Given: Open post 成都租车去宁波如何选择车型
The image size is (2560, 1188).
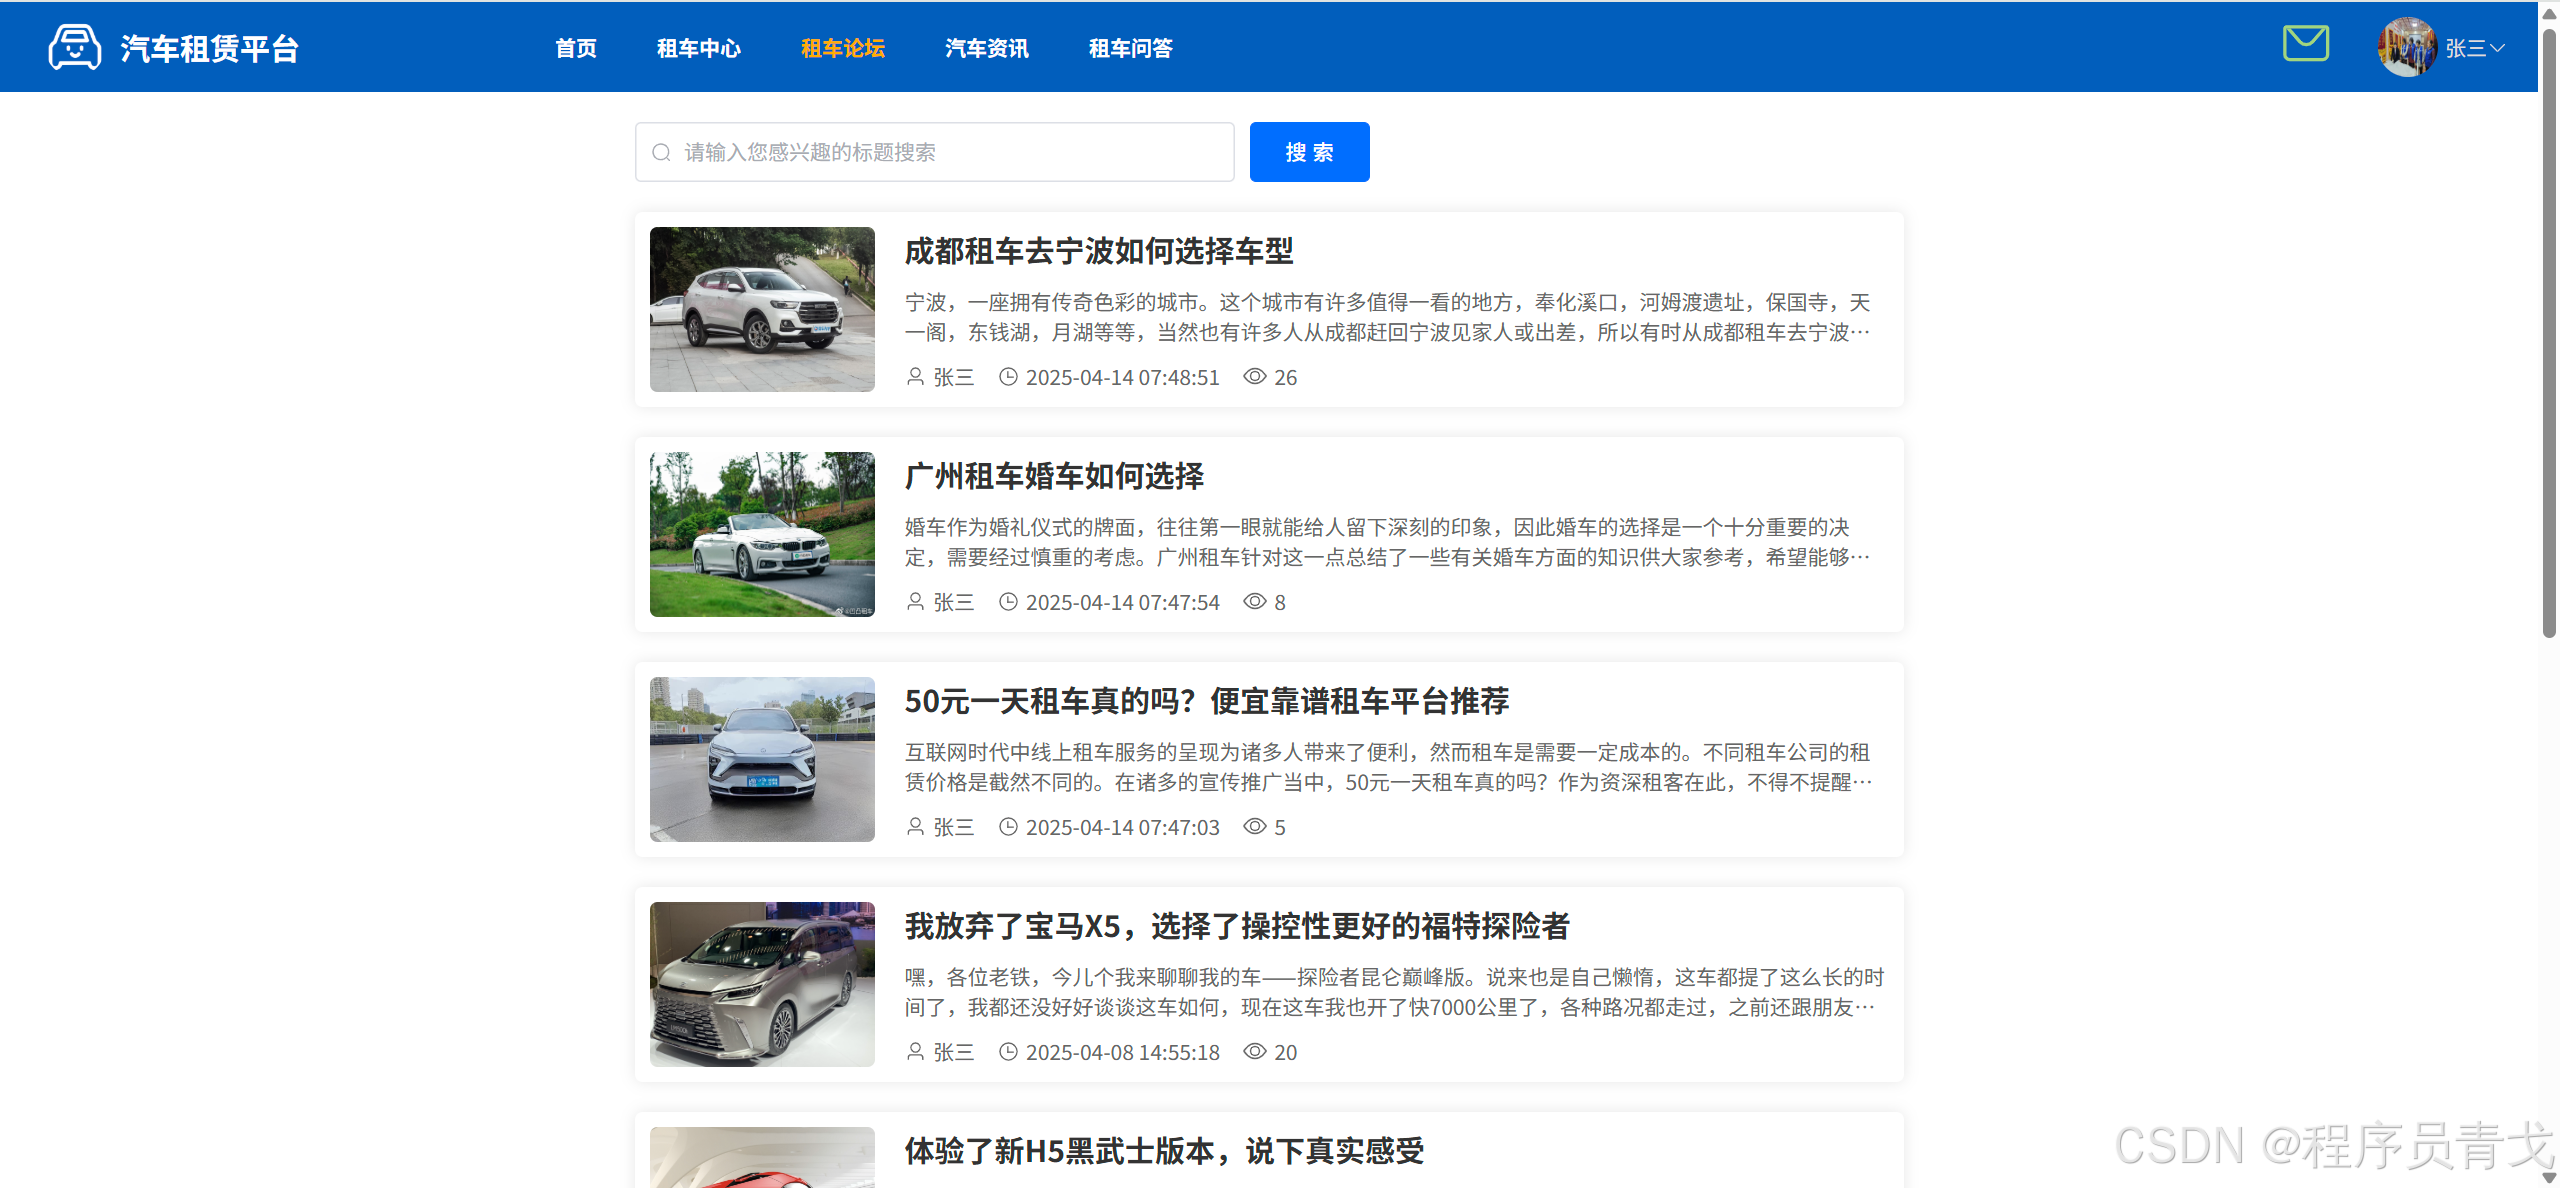Looking at the screenshot, I should [1098, 251].
